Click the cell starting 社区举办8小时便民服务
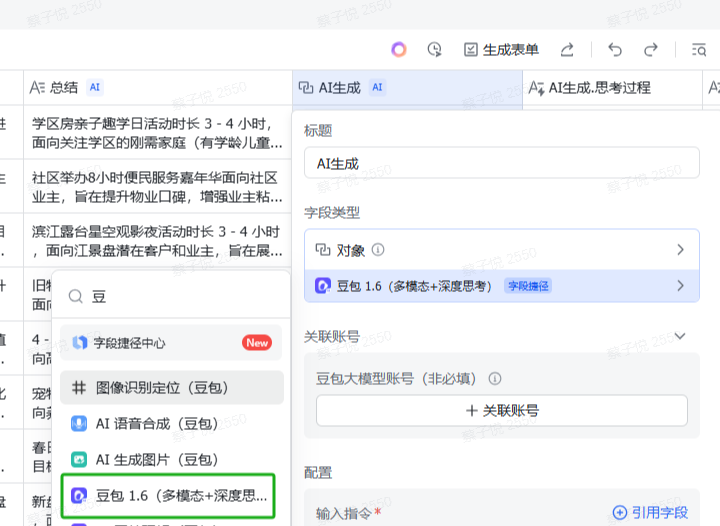The image size is (720, 526). (158, 186)
